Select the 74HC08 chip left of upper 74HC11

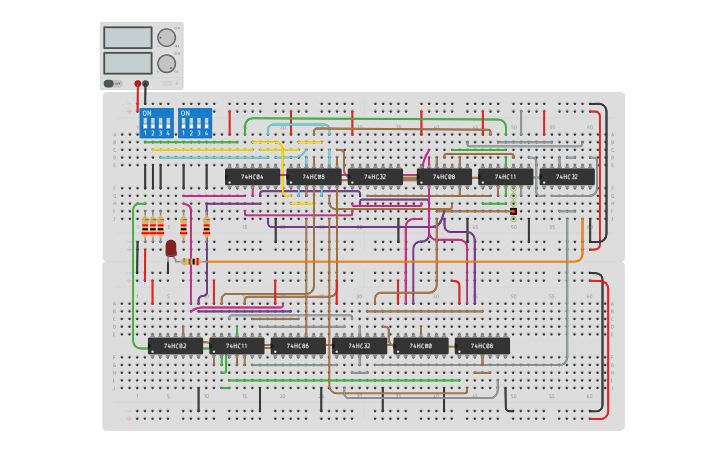click(x=444, y=177)
